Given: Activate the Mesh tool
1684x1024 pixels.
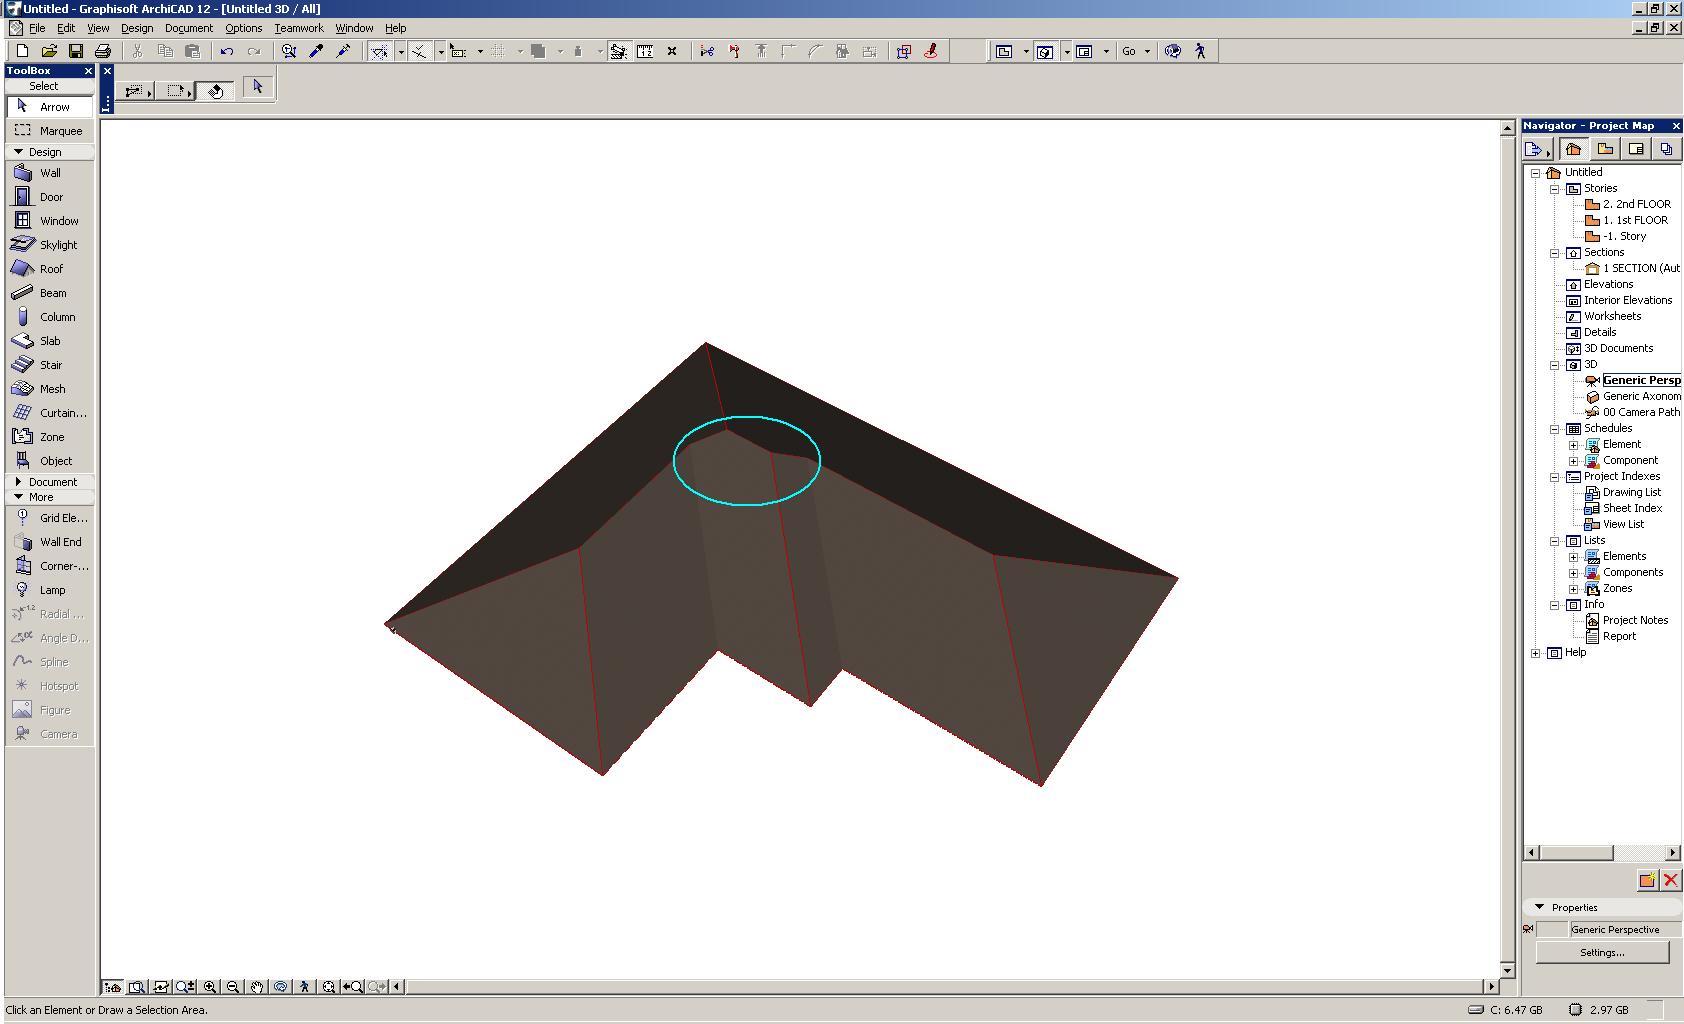Looking at the screenshot, I should coord(52,389).
